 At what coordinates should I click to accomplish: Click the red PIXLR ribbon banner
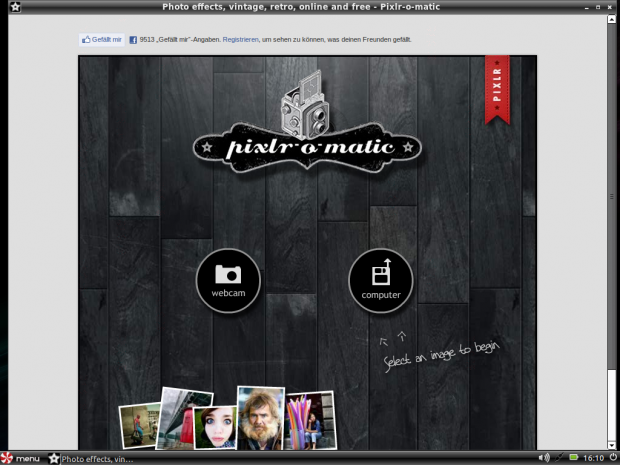(497, 90)
